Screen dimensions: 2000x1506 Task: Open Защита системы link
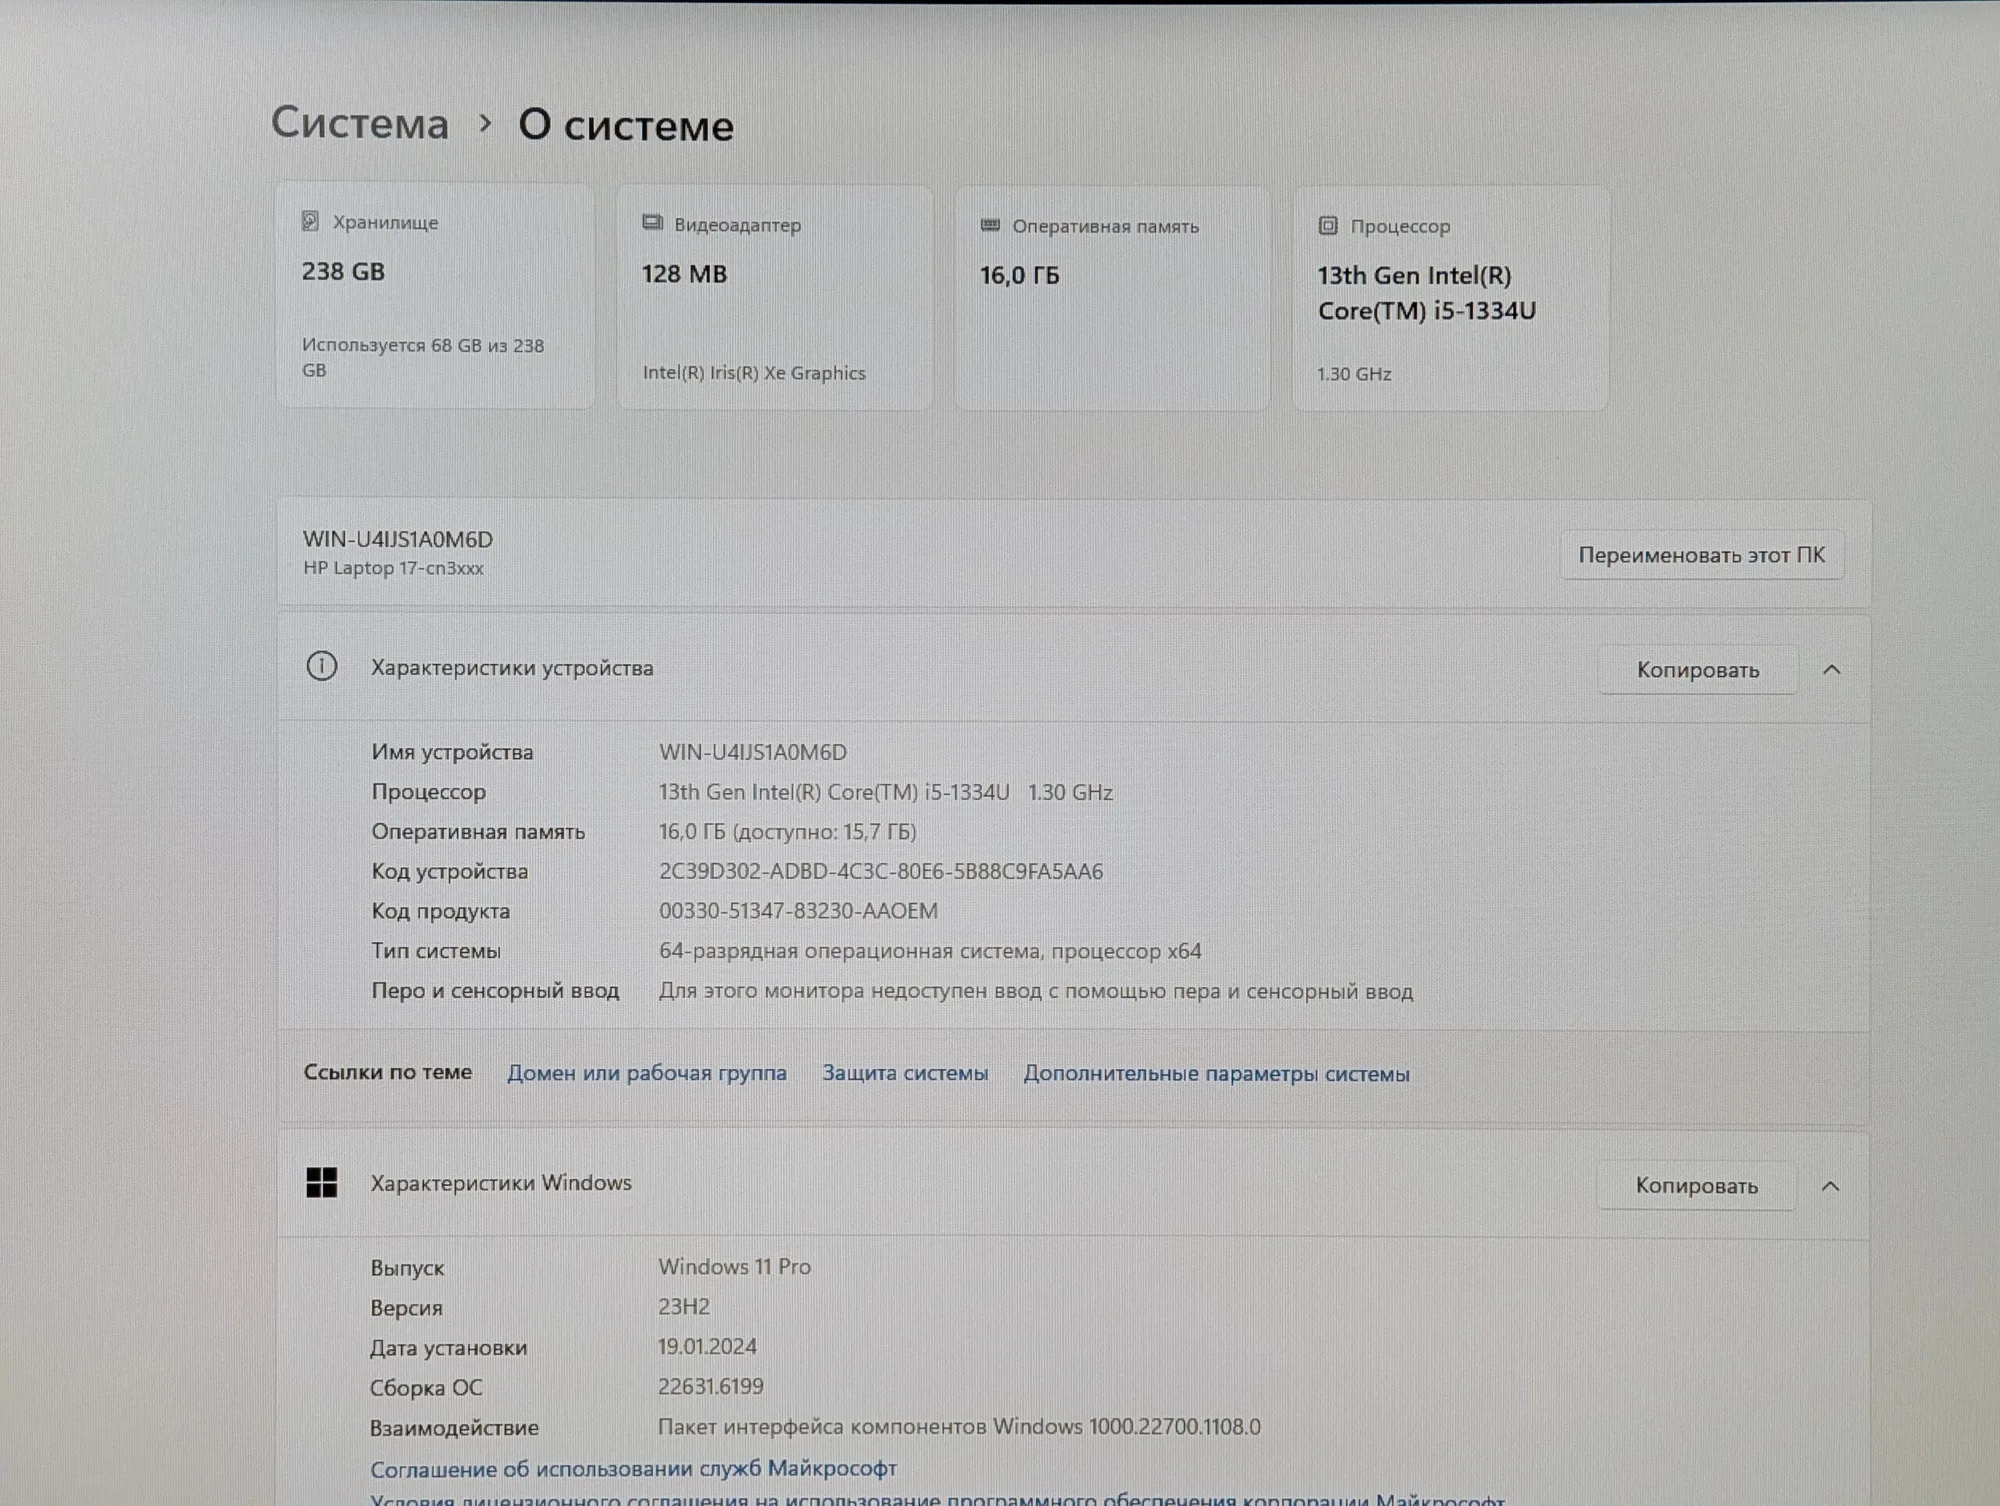(x=905, y=1073)
